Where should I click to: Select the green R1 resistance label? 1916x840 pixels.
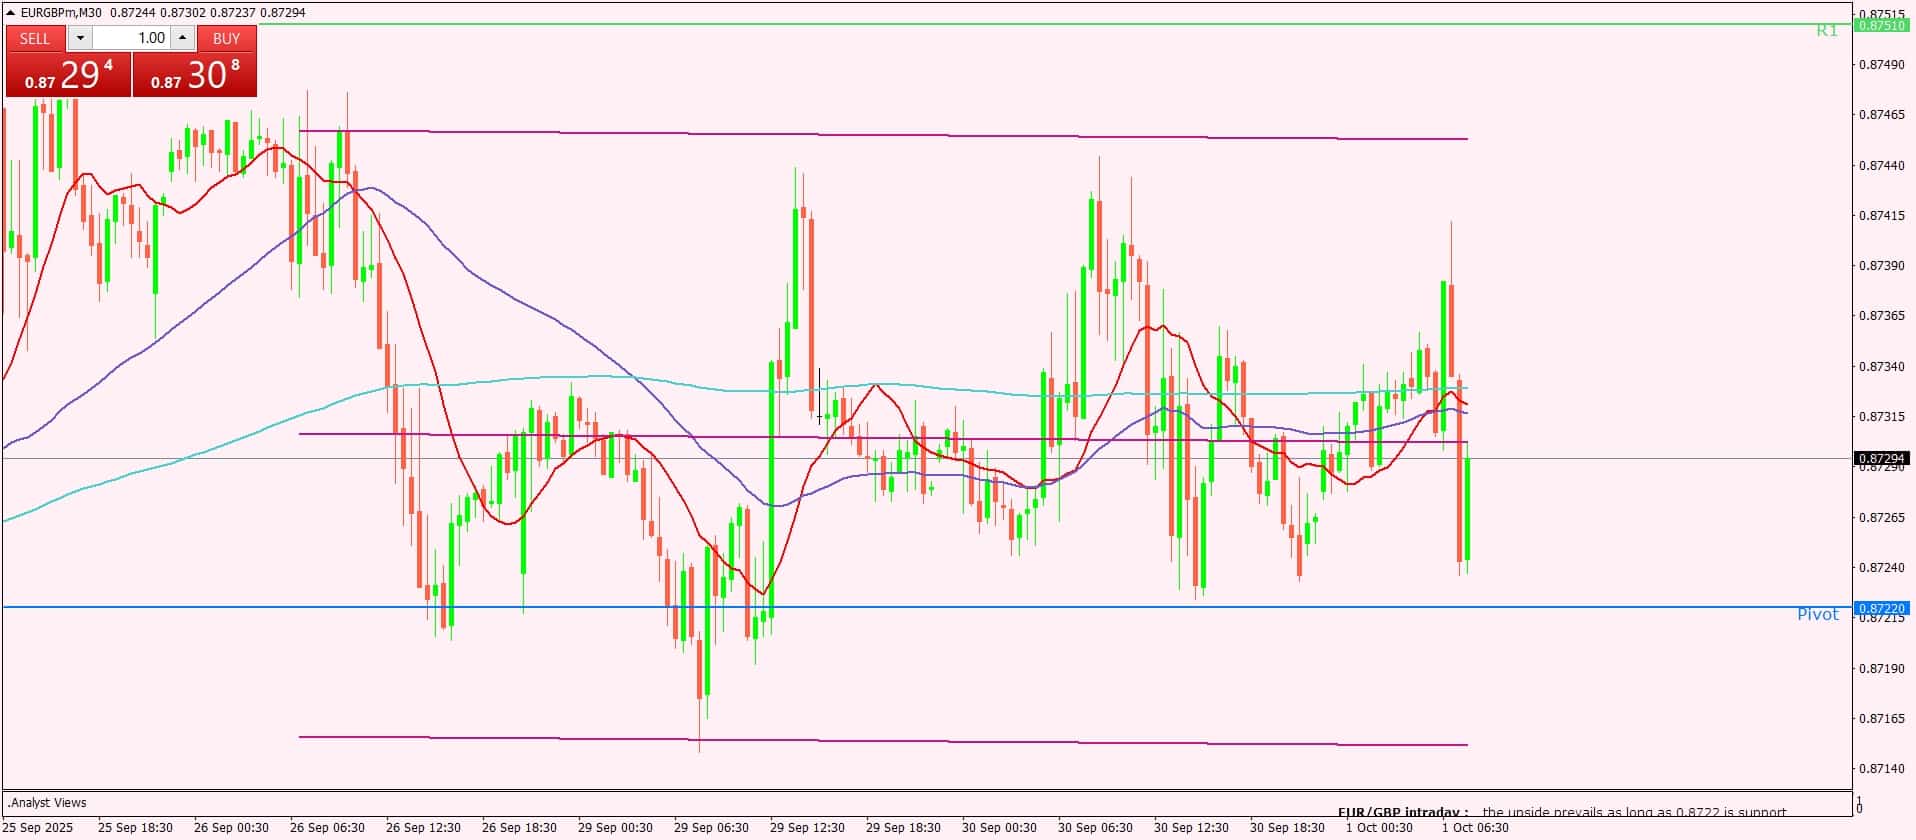pyautogui.click(x=1826, y=31)
